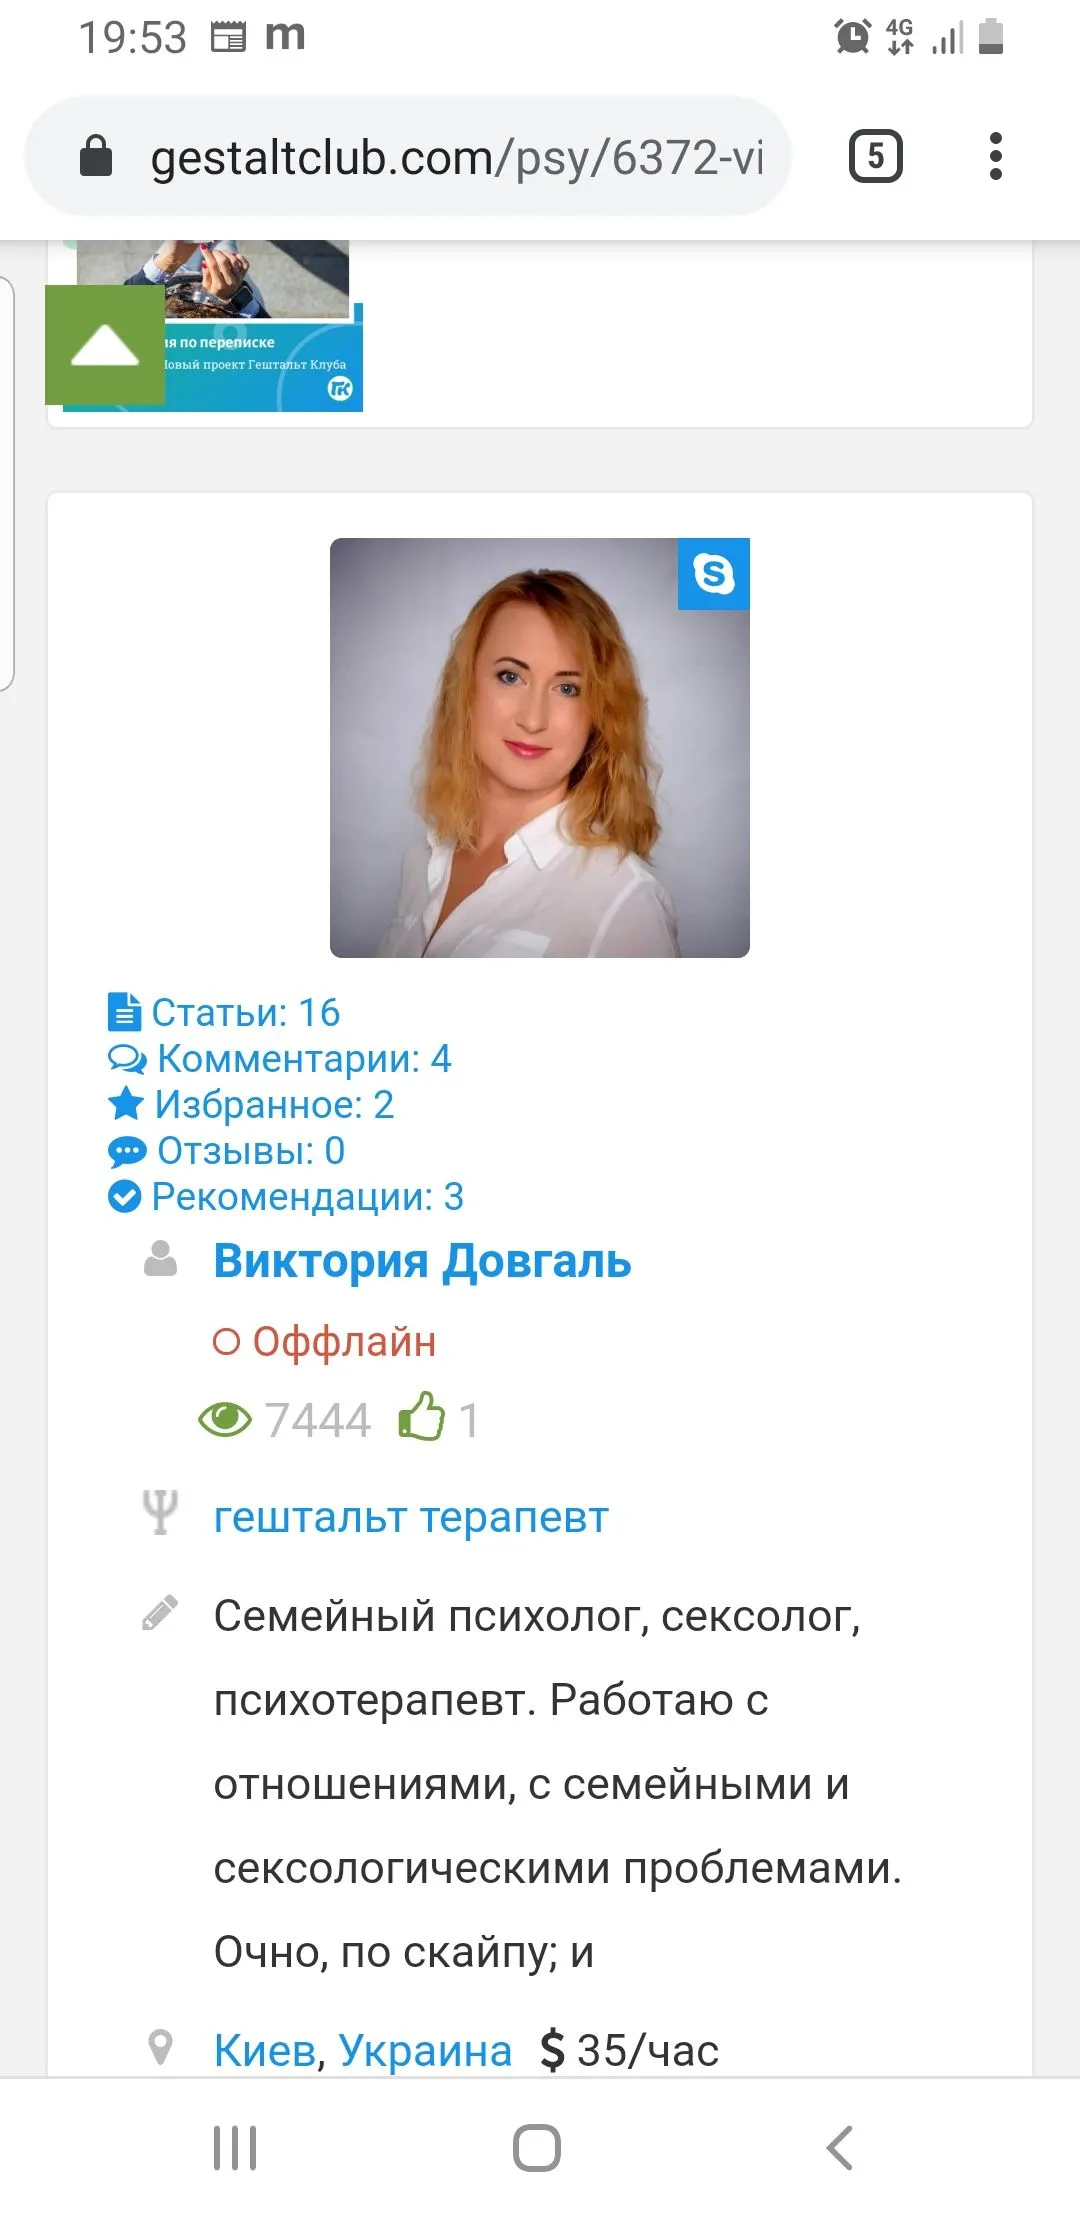Open the browser three-dot menu
The width and height of the screenshot is (1080, 2220).
coord(995,157)
